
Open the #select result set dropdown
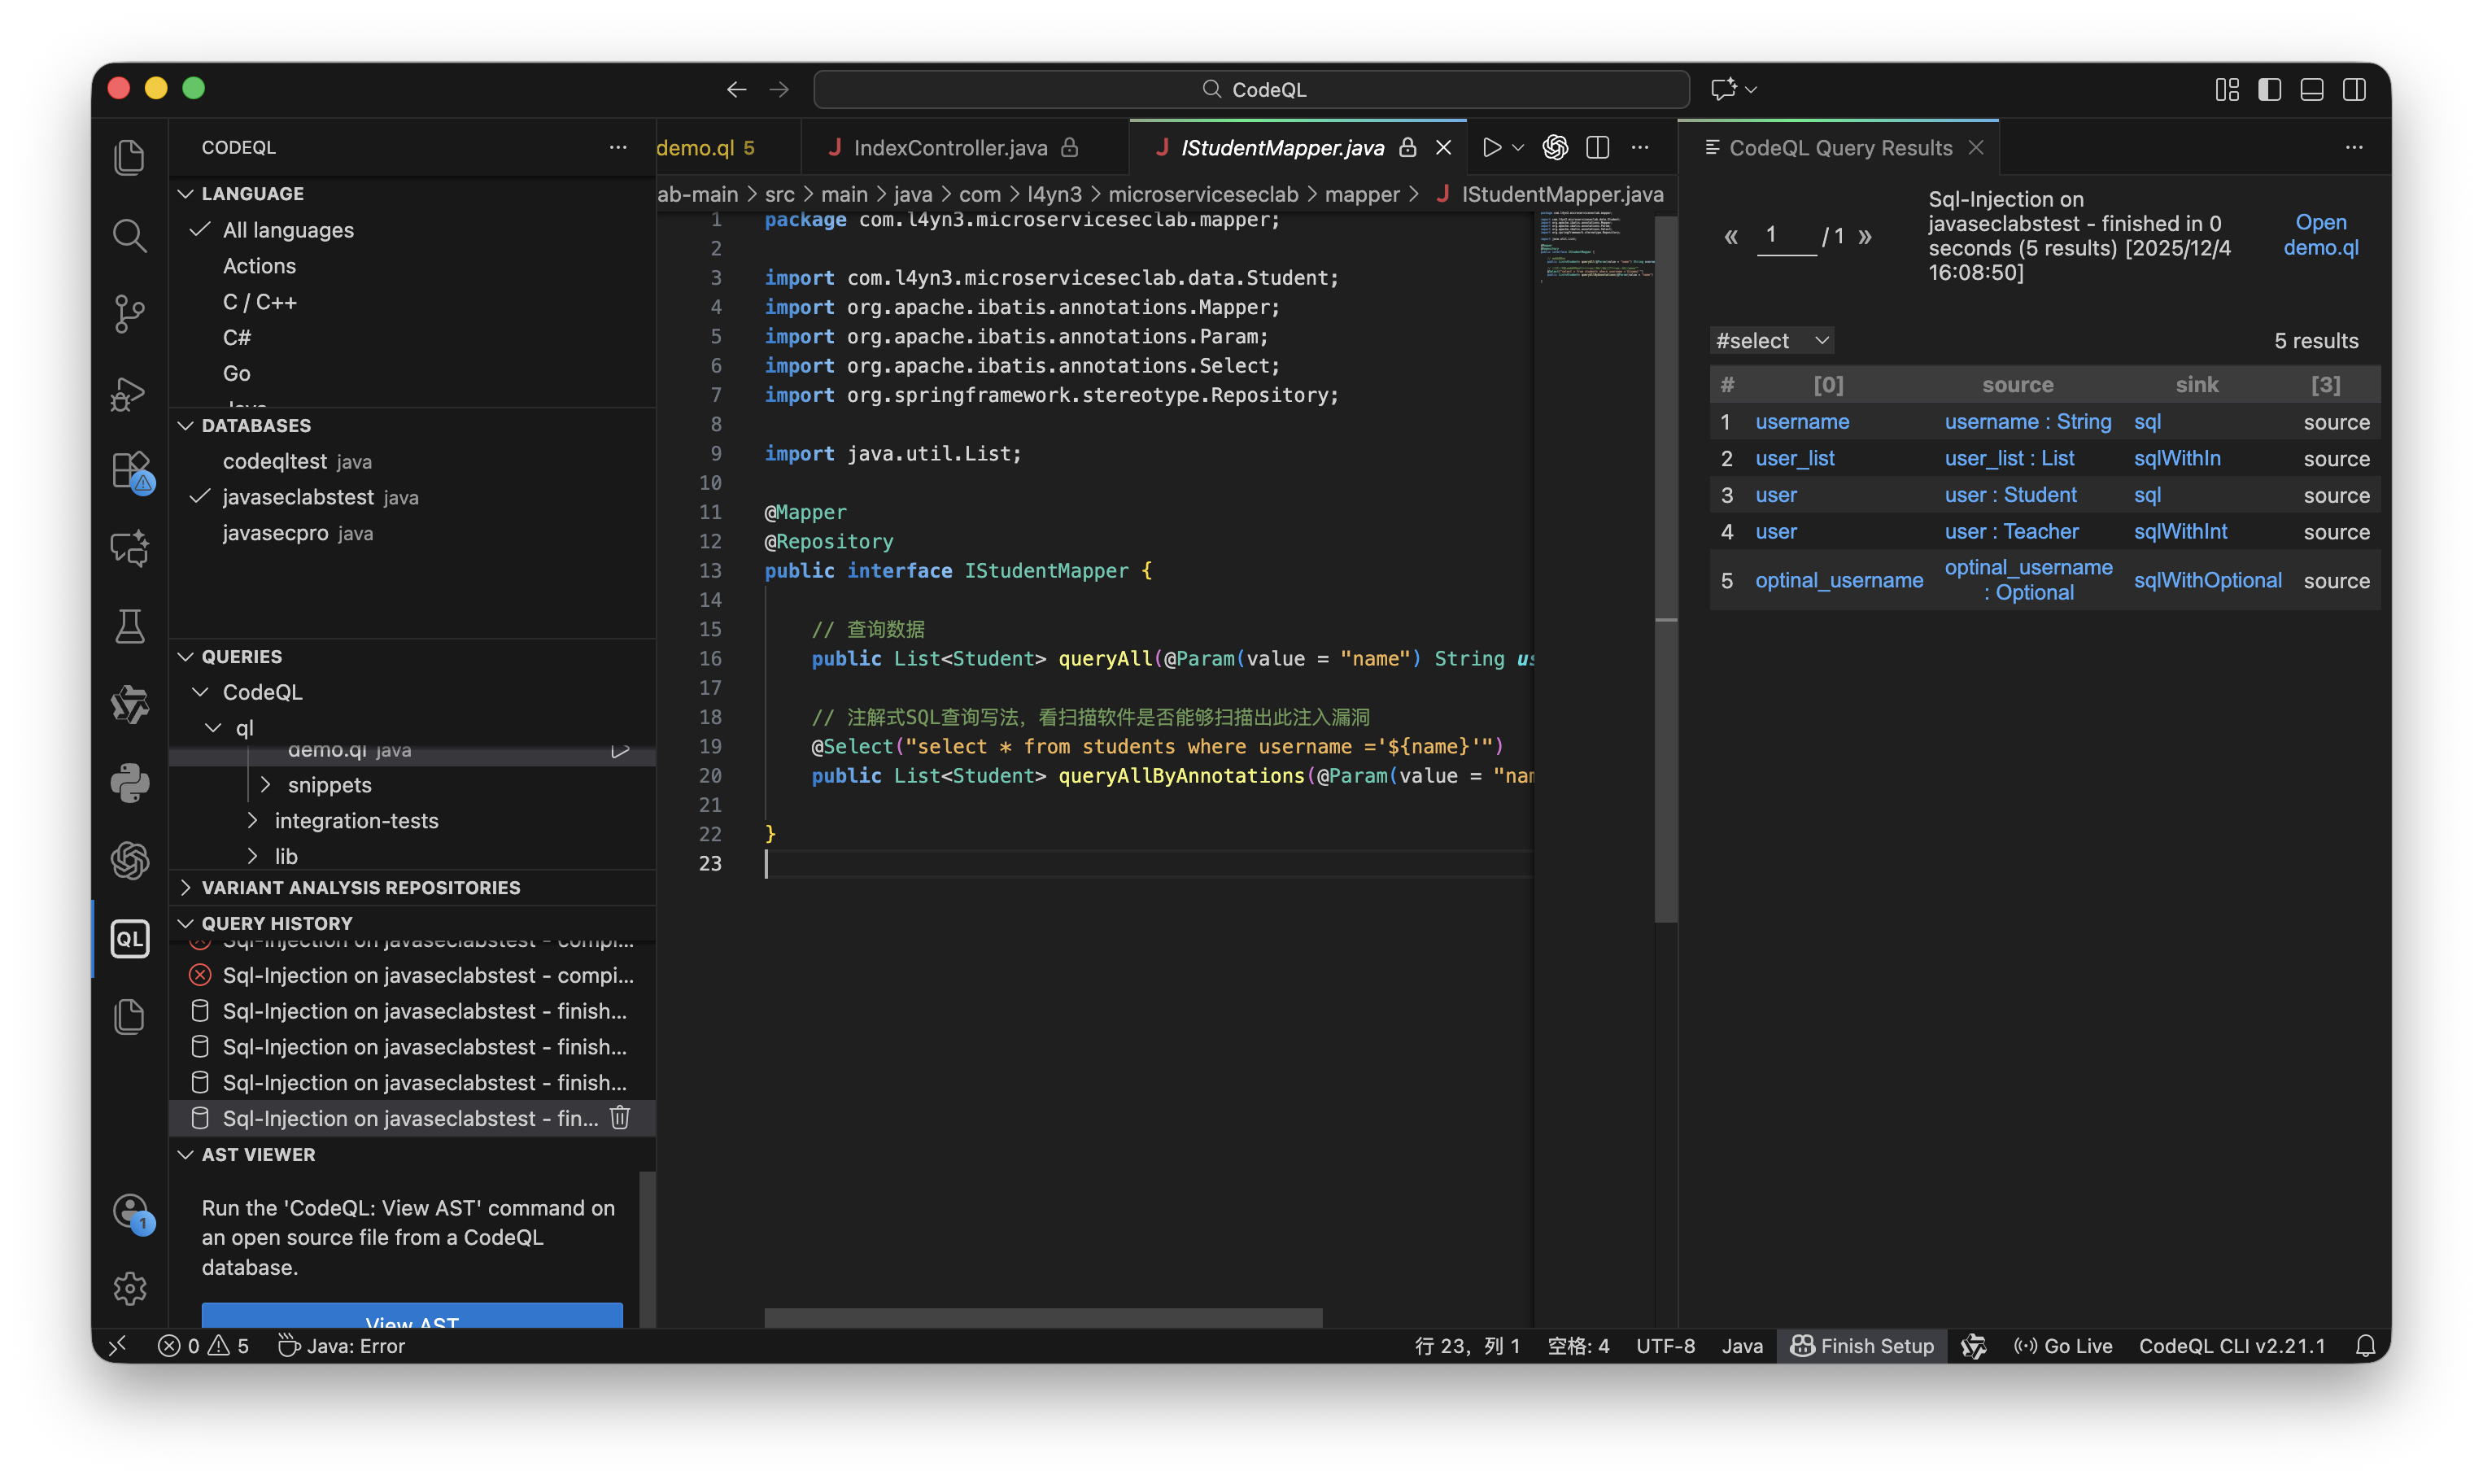click(1771, 341)
